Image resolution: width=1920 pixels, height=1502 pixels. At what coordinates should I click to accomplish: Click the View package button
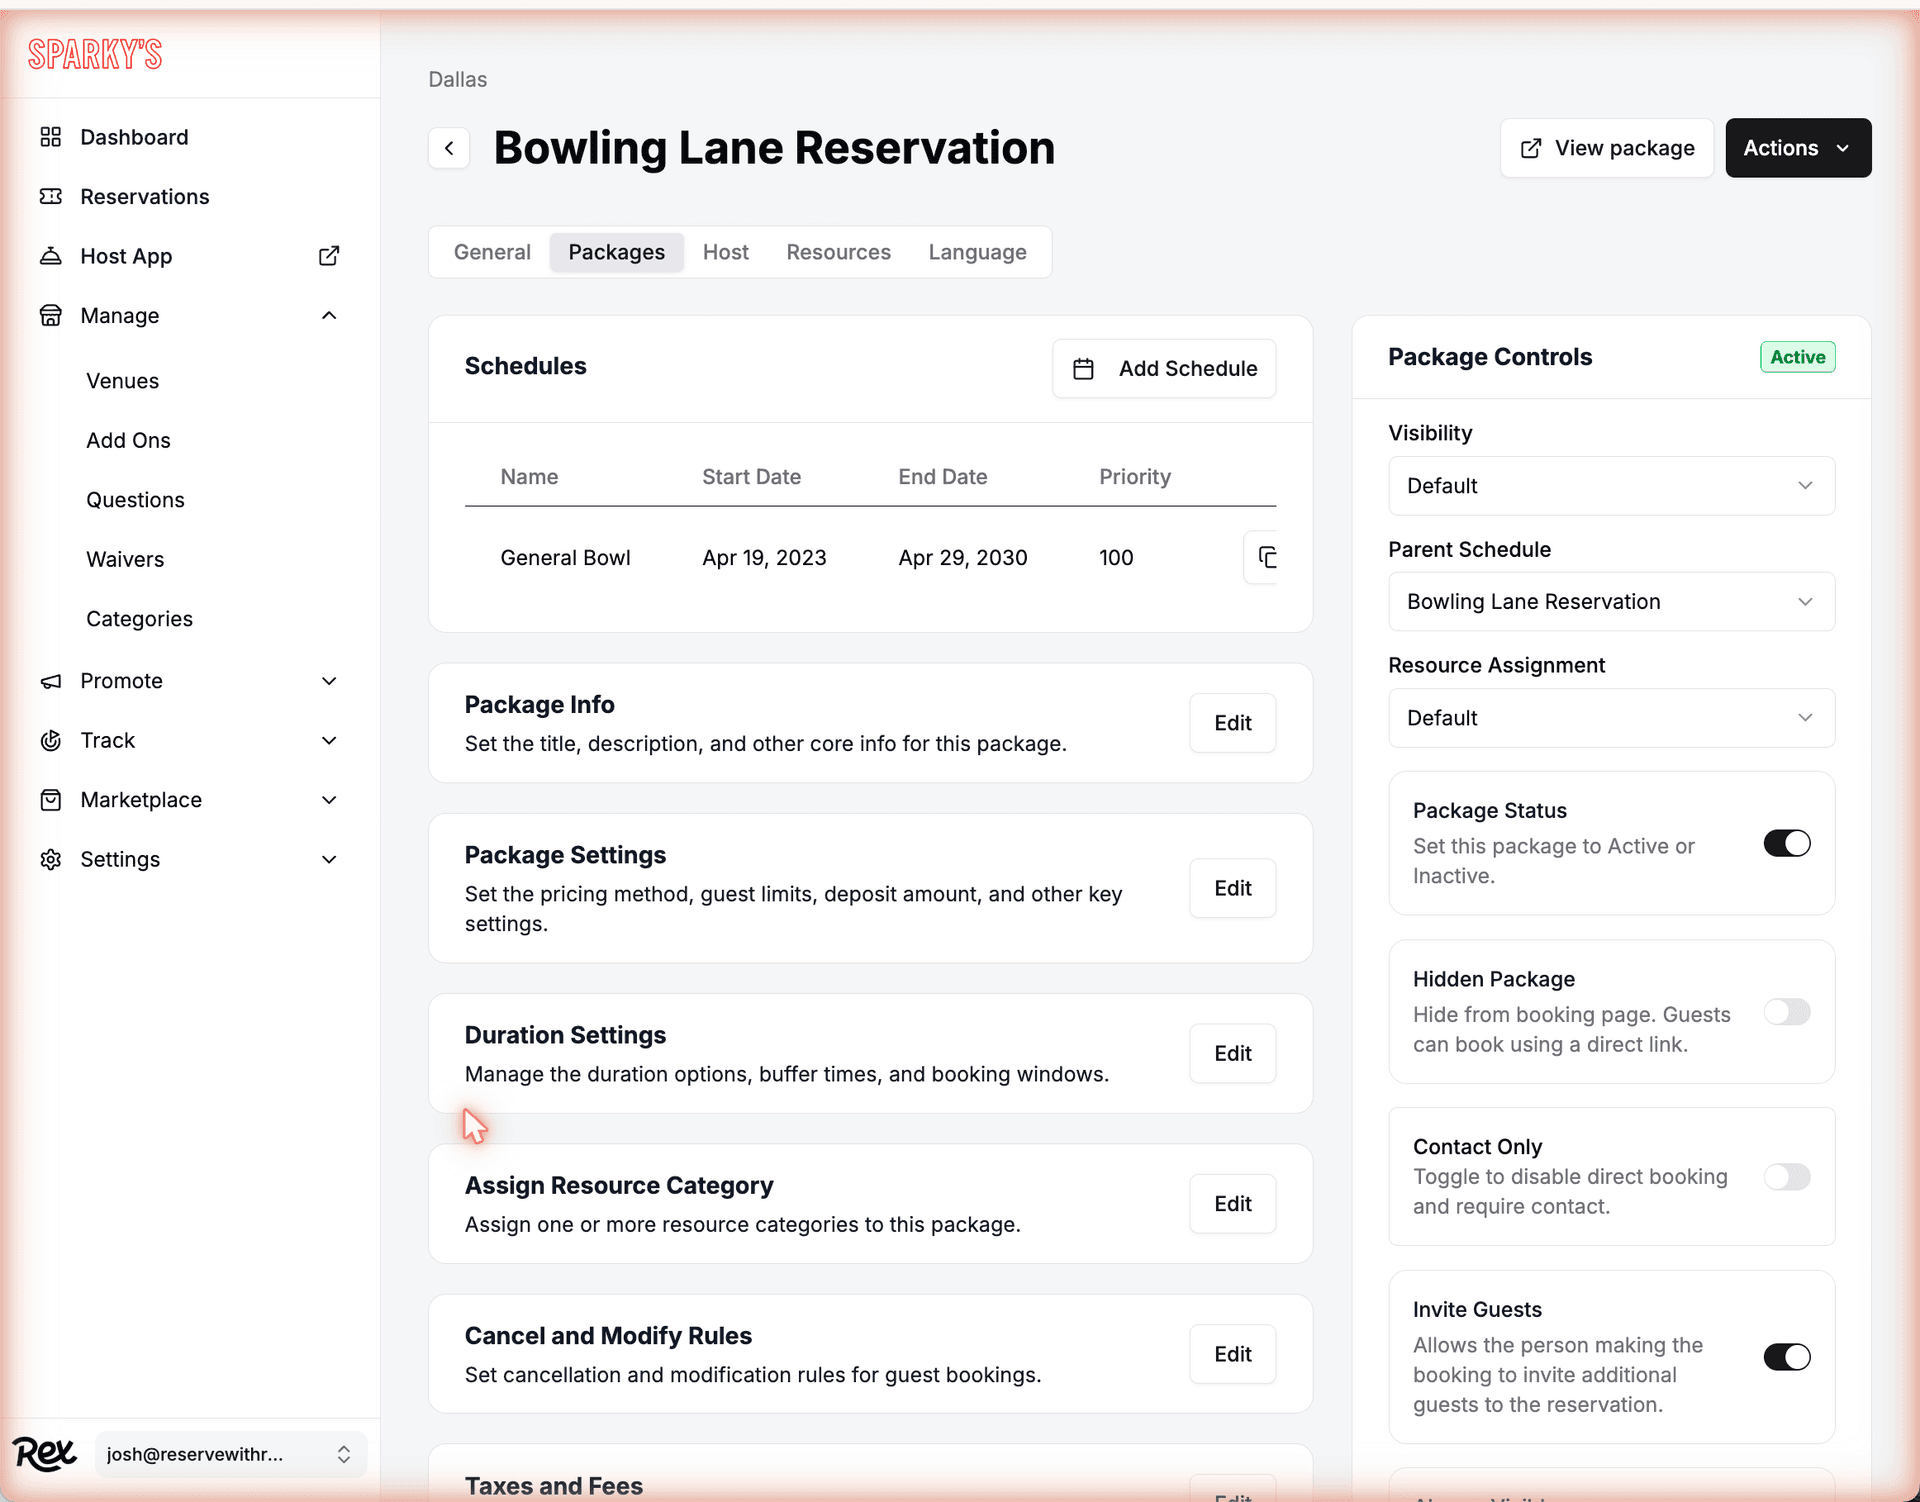[x=1606, y=148]
